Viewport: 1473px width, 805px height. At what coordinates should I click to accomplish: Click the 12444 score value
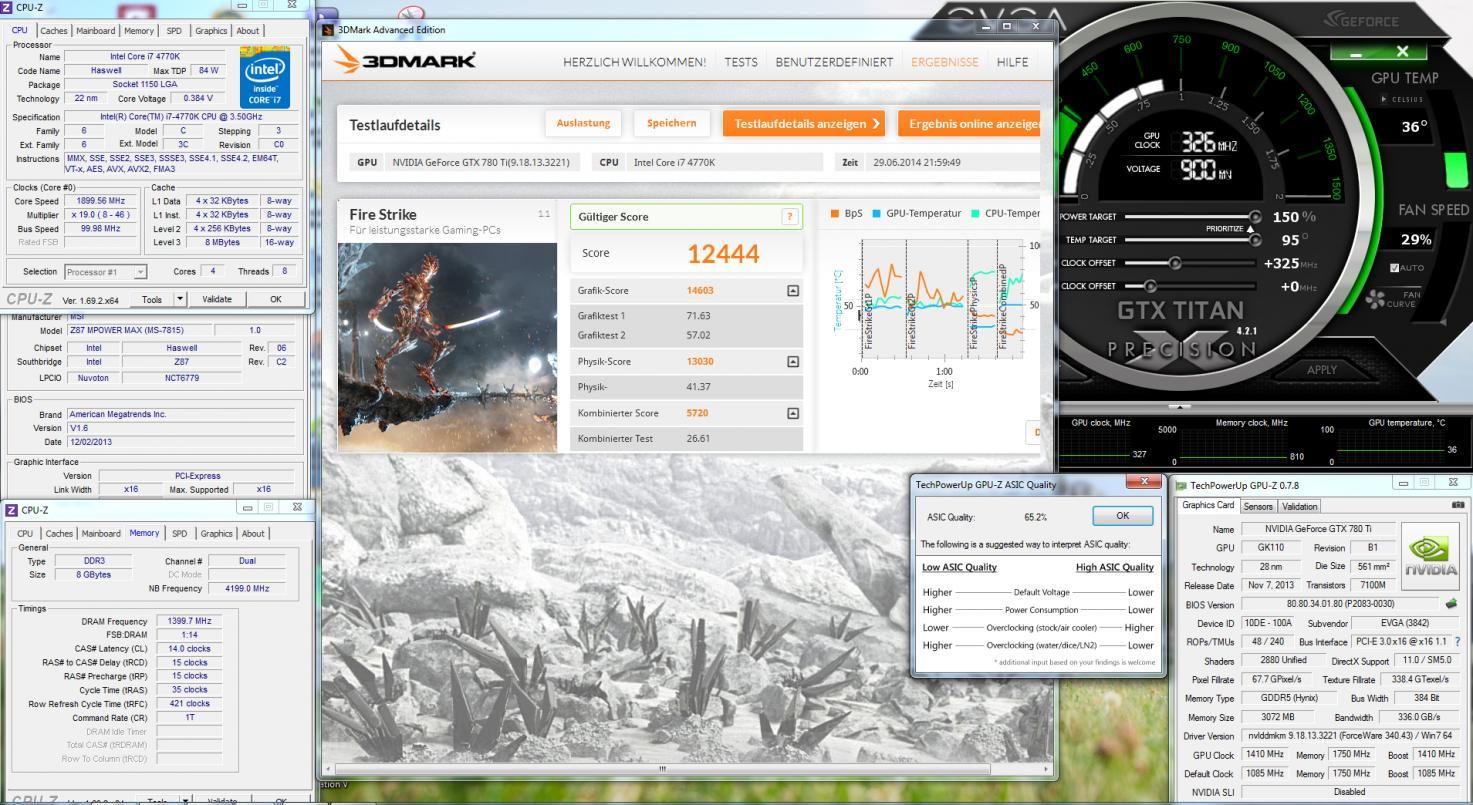[x=724, y=254]
